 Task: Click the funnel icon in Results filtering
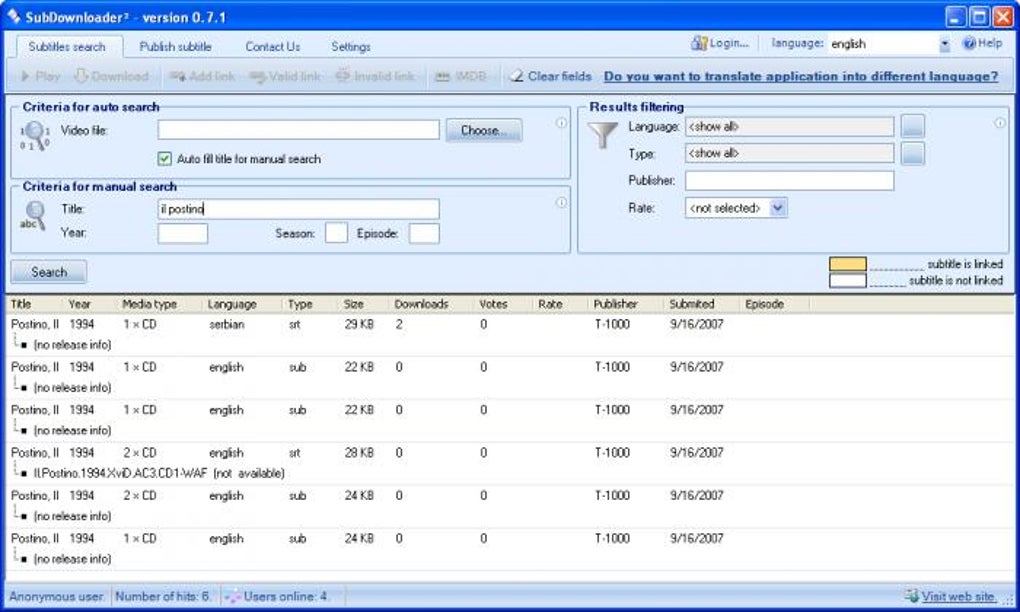602,135
